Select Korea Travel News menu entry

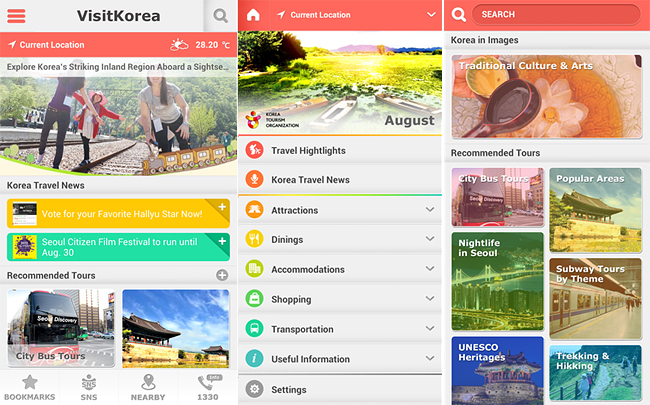[x=340, y=179]
